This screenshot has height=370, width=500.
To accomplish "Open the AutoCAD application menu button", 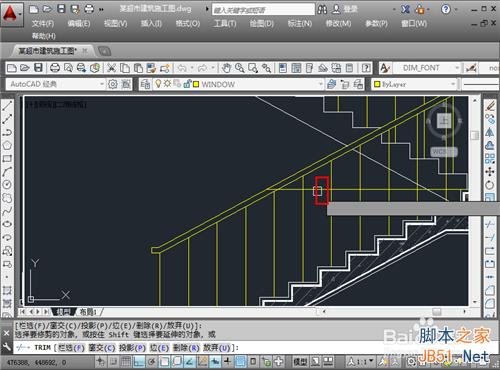I will point(11,15).
